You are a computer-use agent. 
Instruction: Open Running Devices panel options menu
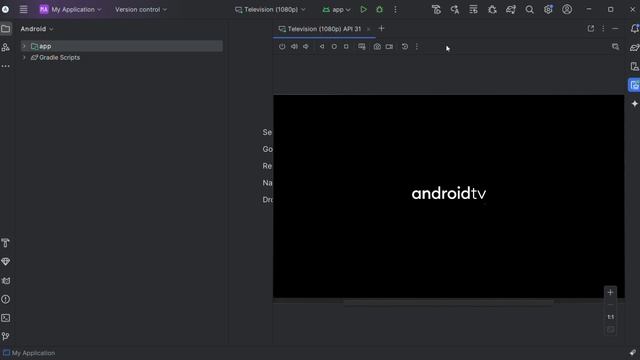603,29
